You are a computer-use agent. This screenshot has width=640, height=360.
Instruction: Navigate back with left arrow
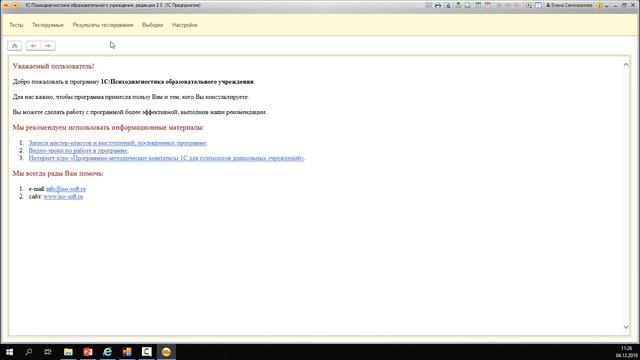(x=33, y=46)
